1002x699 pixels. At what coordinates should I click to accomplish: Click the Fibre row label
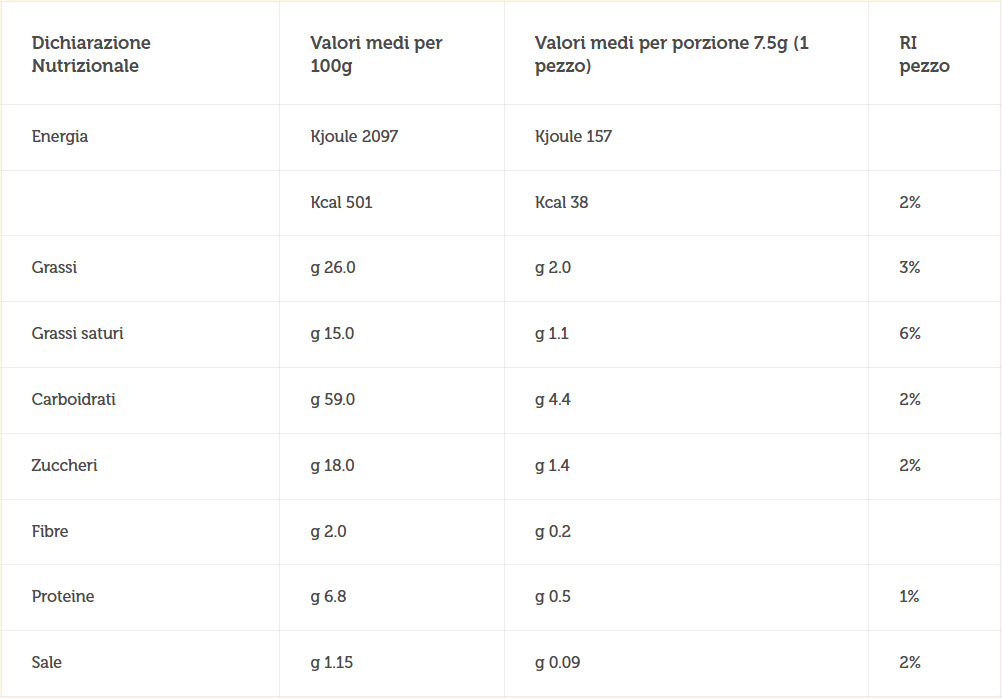(50, 531)
